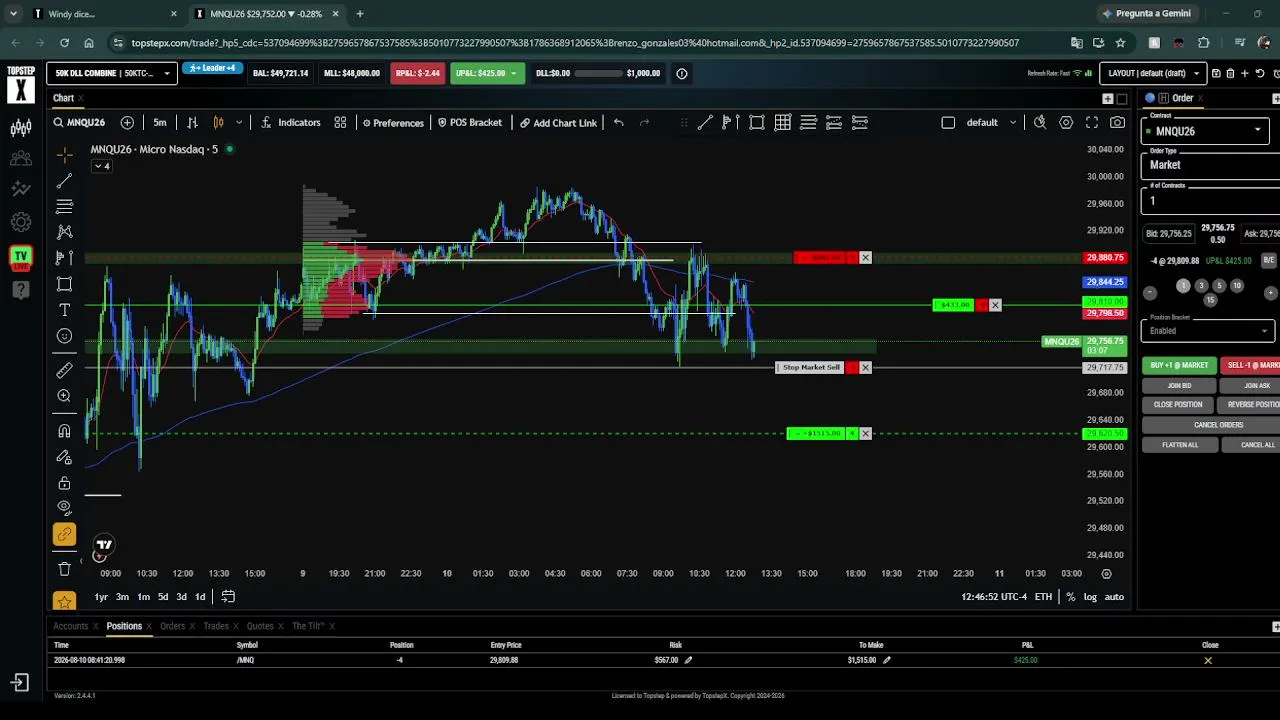Click the B/E breakeven button
This screenshot has height=720, width=1280.
(x=1269, y=260)
